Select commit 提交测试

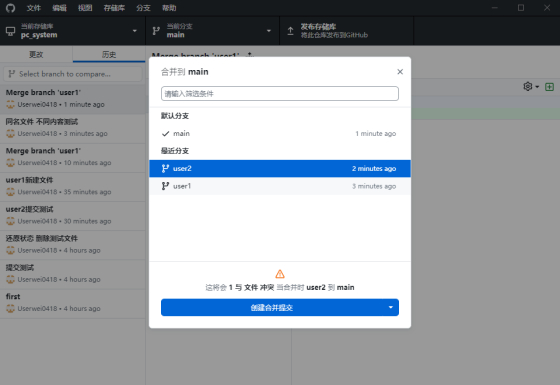[x=72, y=274]
